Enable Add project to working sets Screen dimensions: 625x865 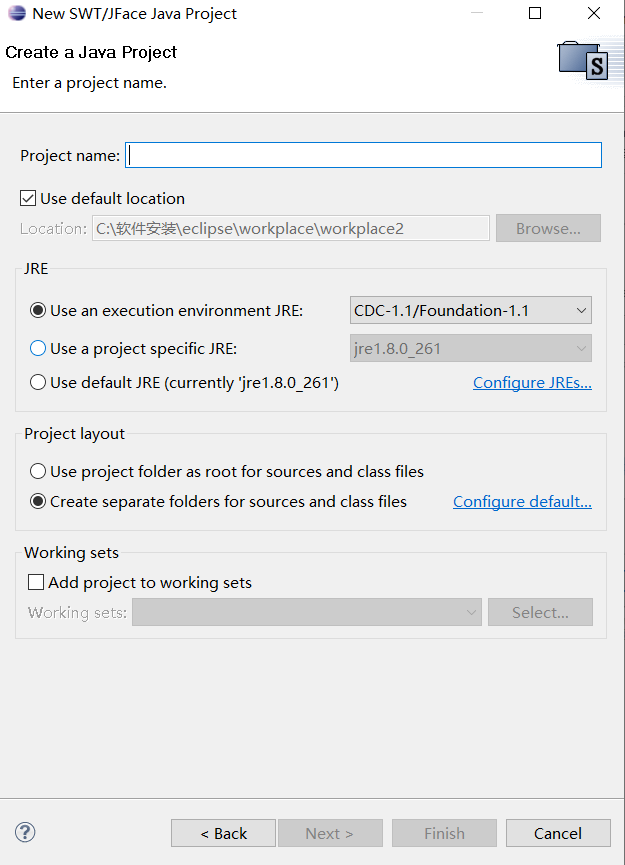pyautogui.click(x=35, y=581)
